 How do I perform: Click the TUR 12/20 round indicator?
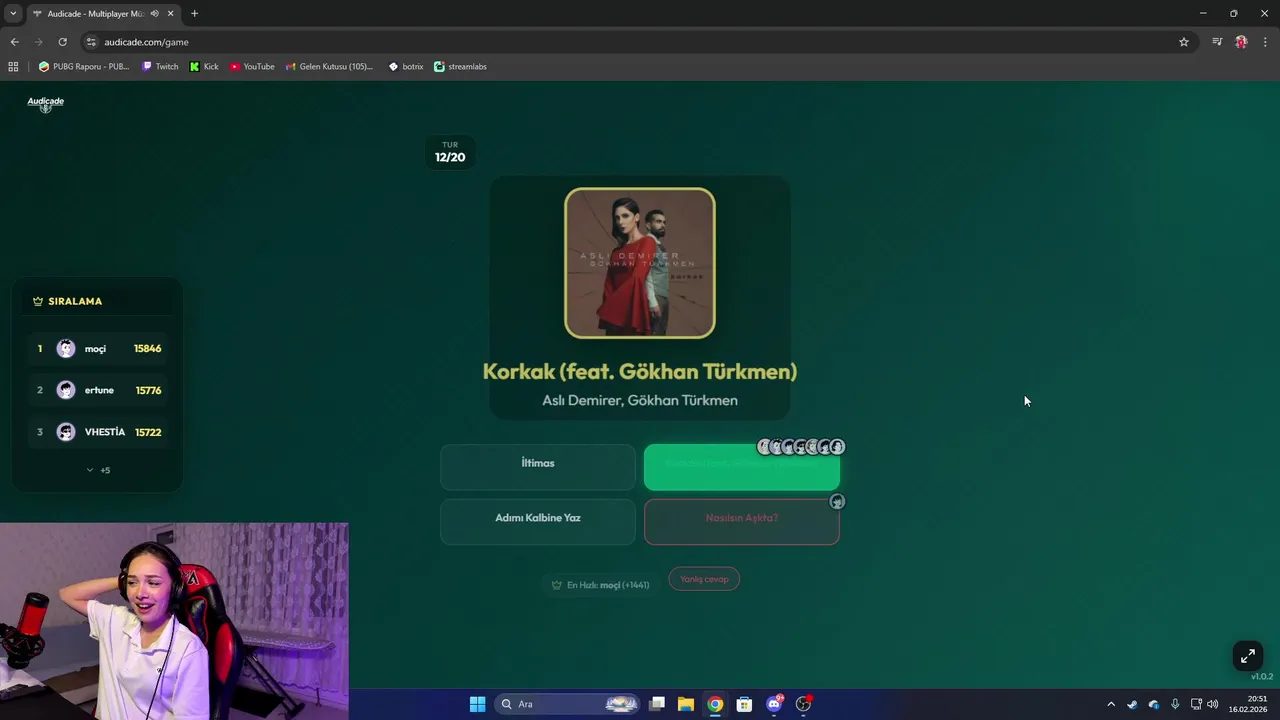click(x=450, y=152)
